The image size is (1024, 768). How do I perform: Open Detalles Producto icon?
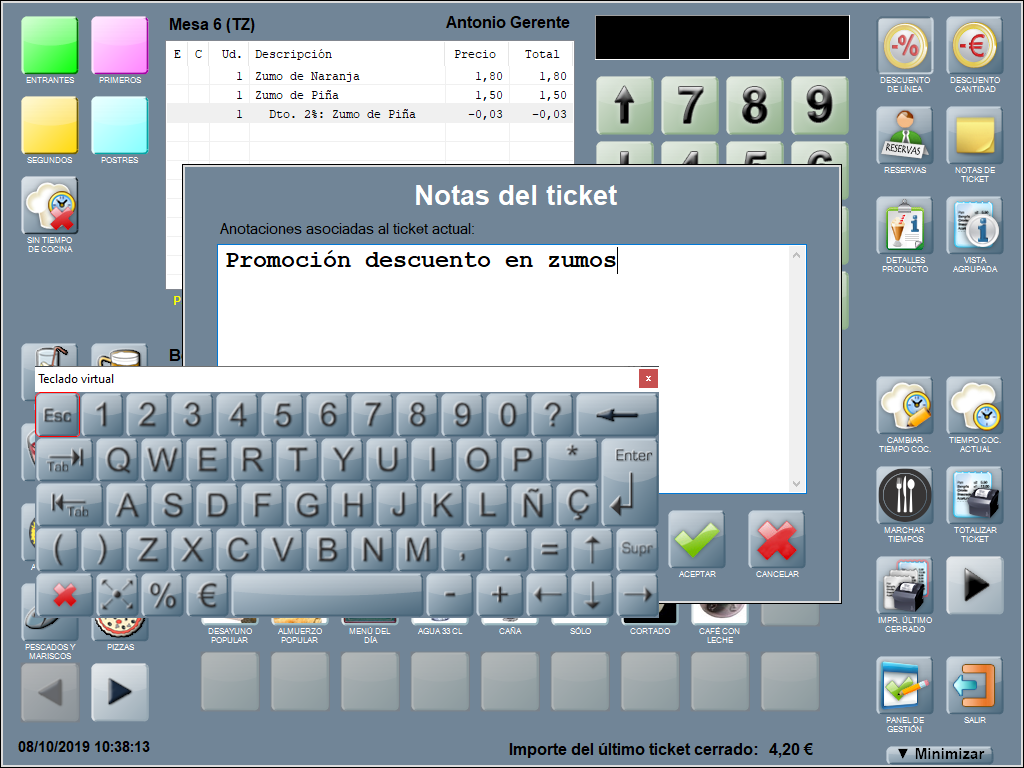pos(905,226)
